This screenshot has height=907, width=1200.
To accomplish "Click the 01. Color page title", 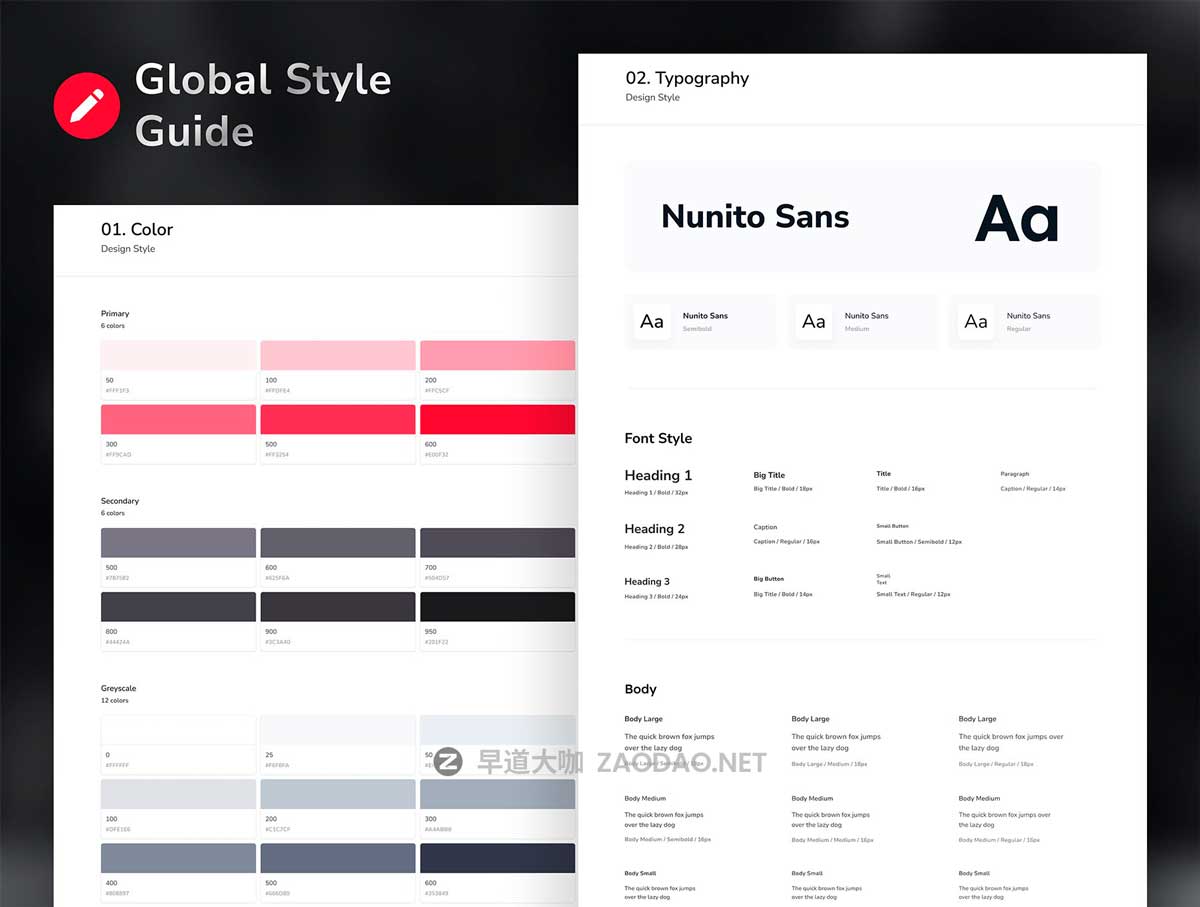I will coord(137,230).
